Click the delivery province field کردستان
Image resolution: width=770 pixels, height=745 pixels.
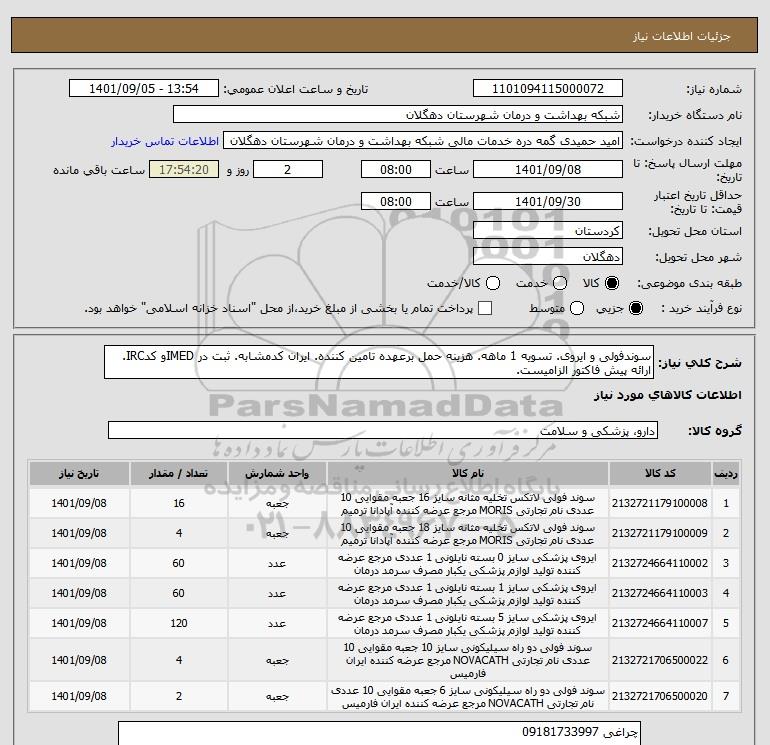(548, 231)
